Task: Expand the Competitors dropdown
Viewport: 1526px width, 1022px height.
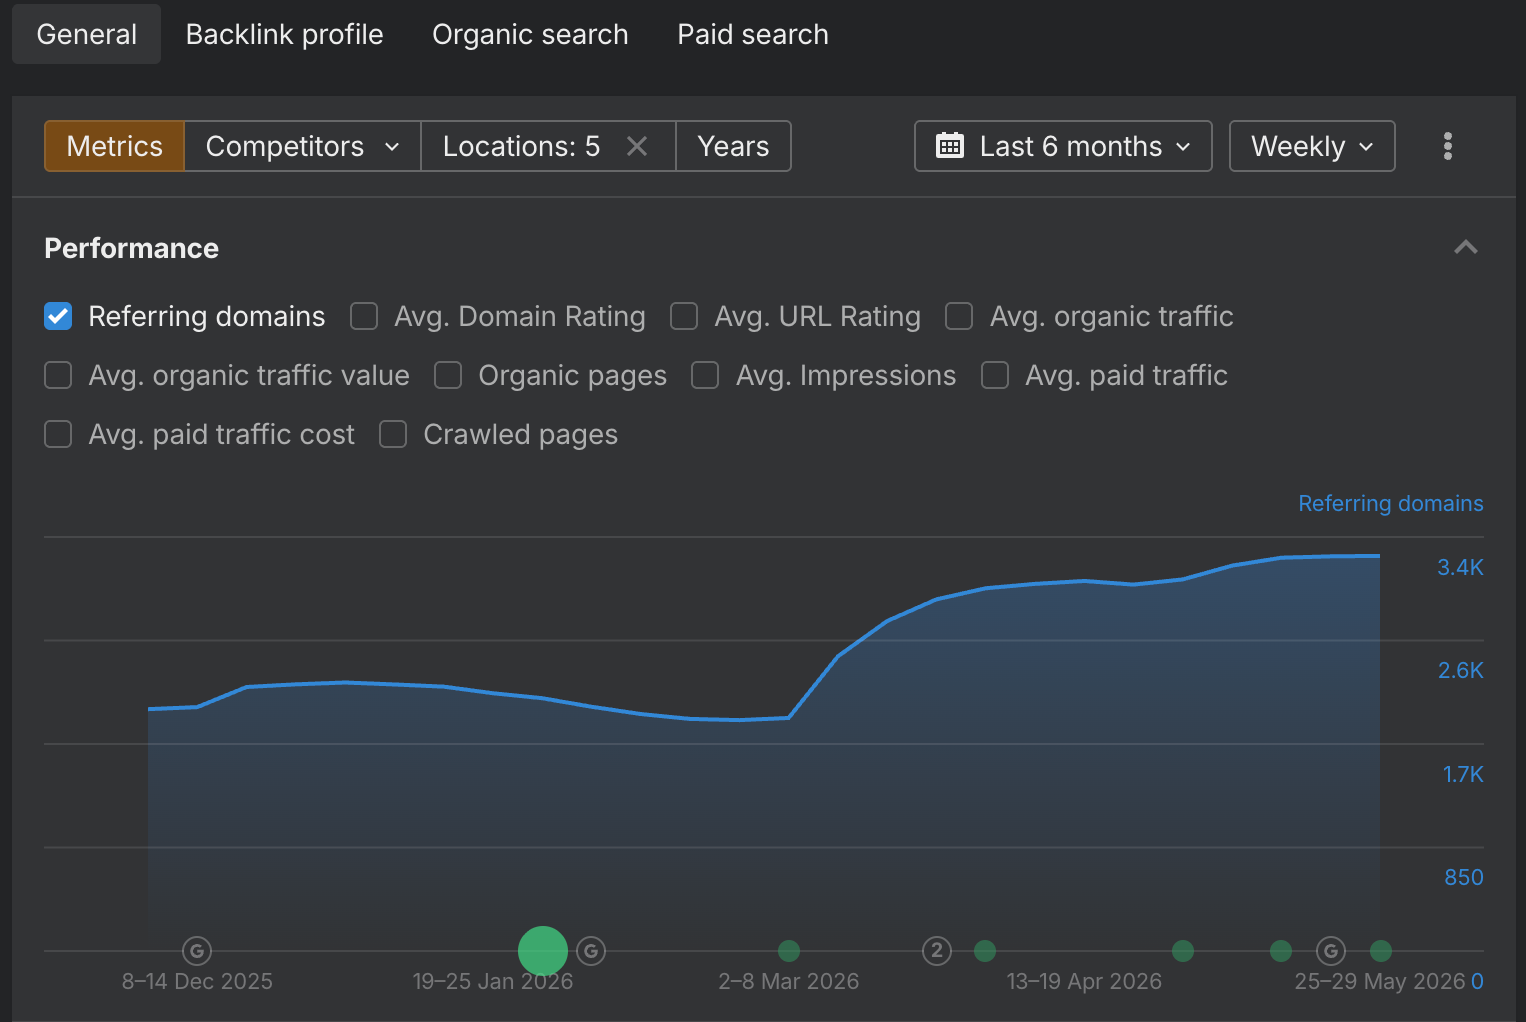Action: [303, 146]
